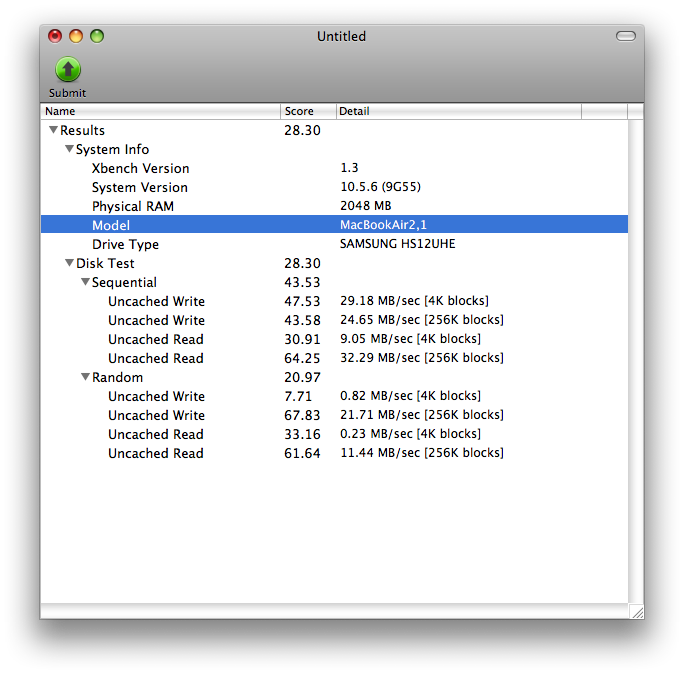Select the Physical RAM row
Image resolution: width=684 pixels, height=674 pixels.
tap(335, 206)
